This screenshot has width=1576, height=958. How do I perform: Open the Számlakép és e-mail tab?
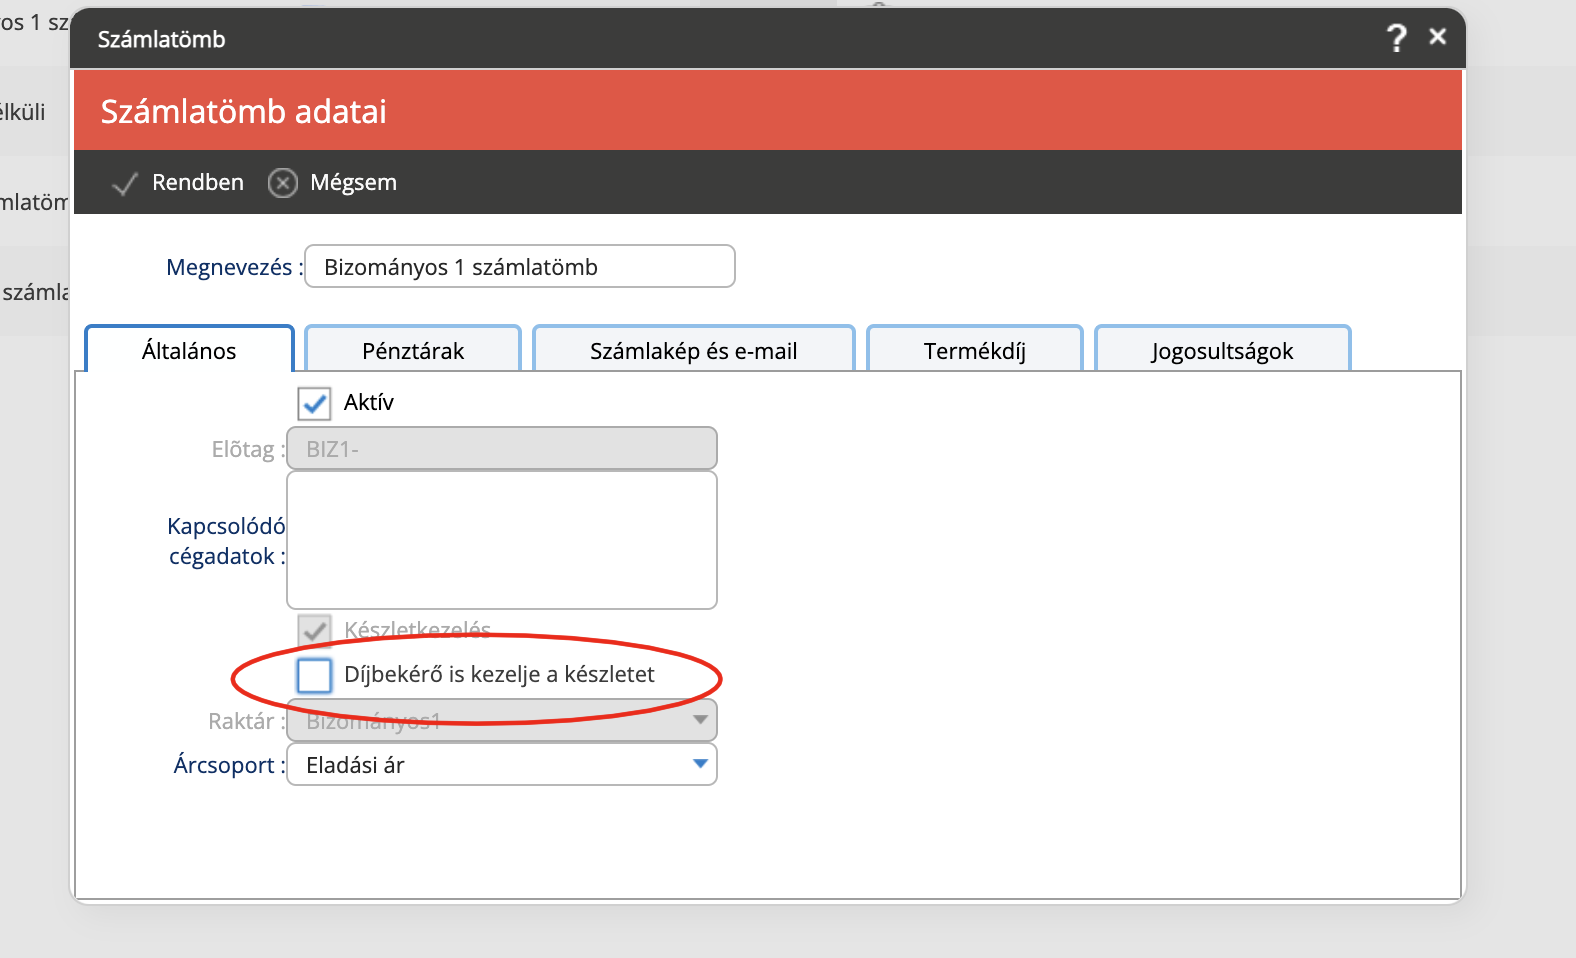pyautogui.click(x=694, y=350)
